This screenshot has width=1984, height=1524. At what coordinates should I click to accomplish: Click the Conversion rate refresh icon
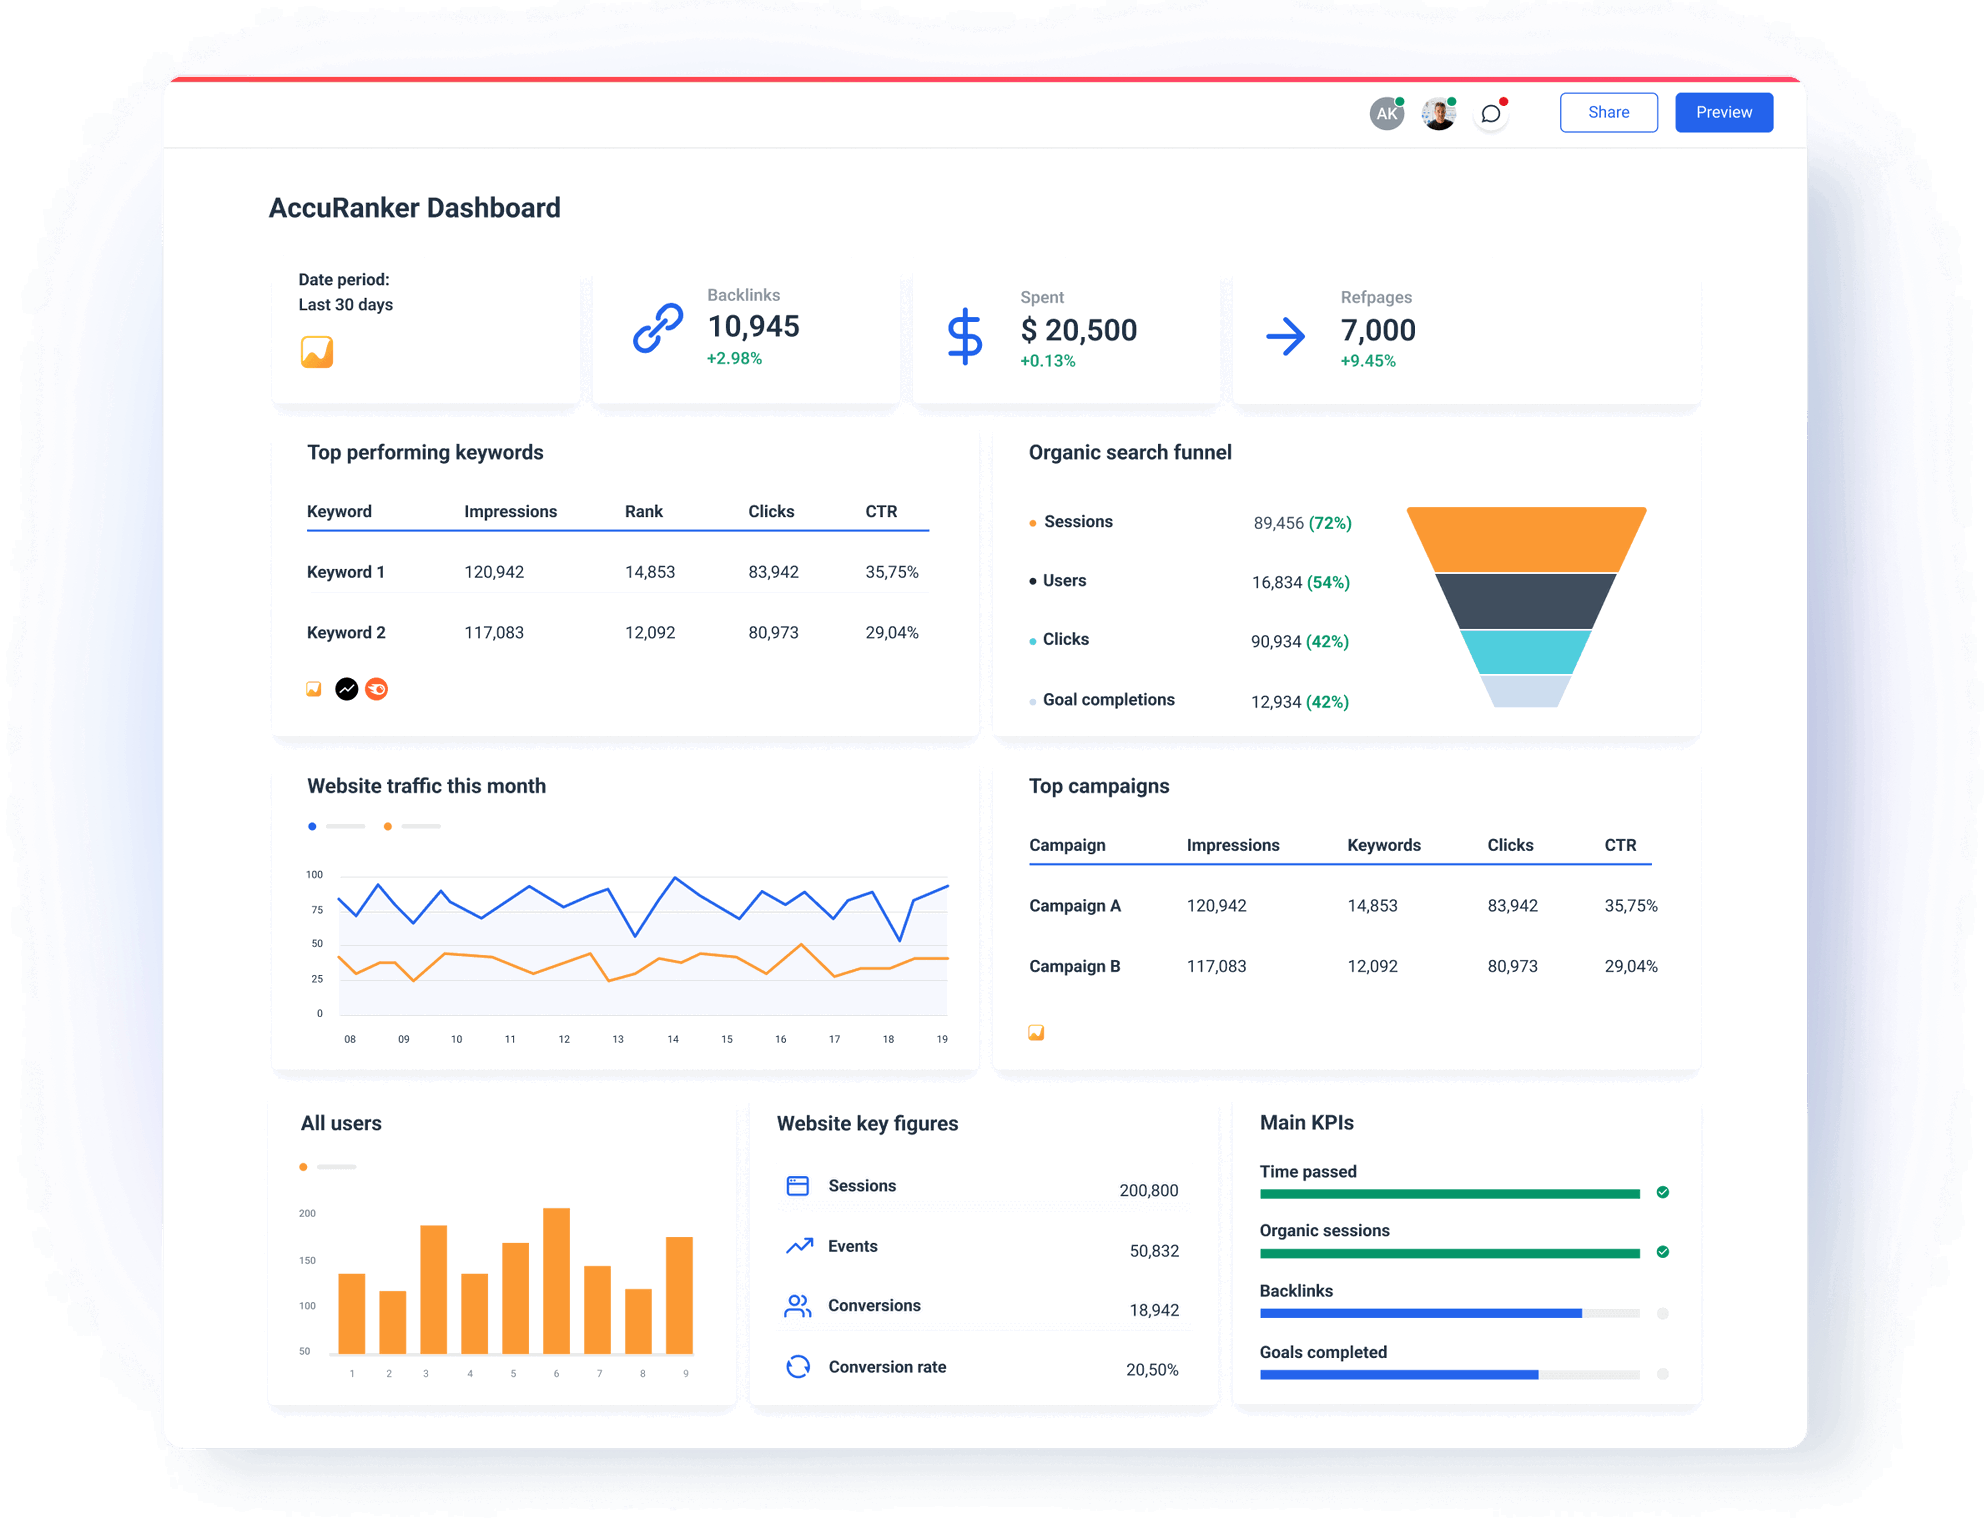pyautogui.click(x=797, y=1366)
